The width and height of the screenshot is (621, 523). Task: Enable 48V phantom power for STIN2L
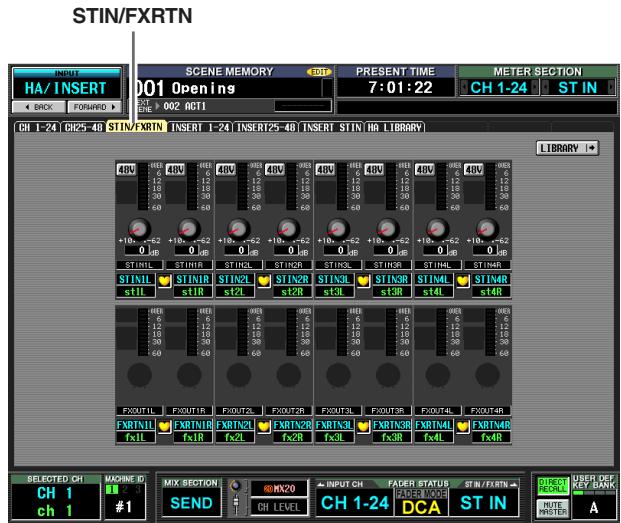pyautogui.click(x=226, y=169)
